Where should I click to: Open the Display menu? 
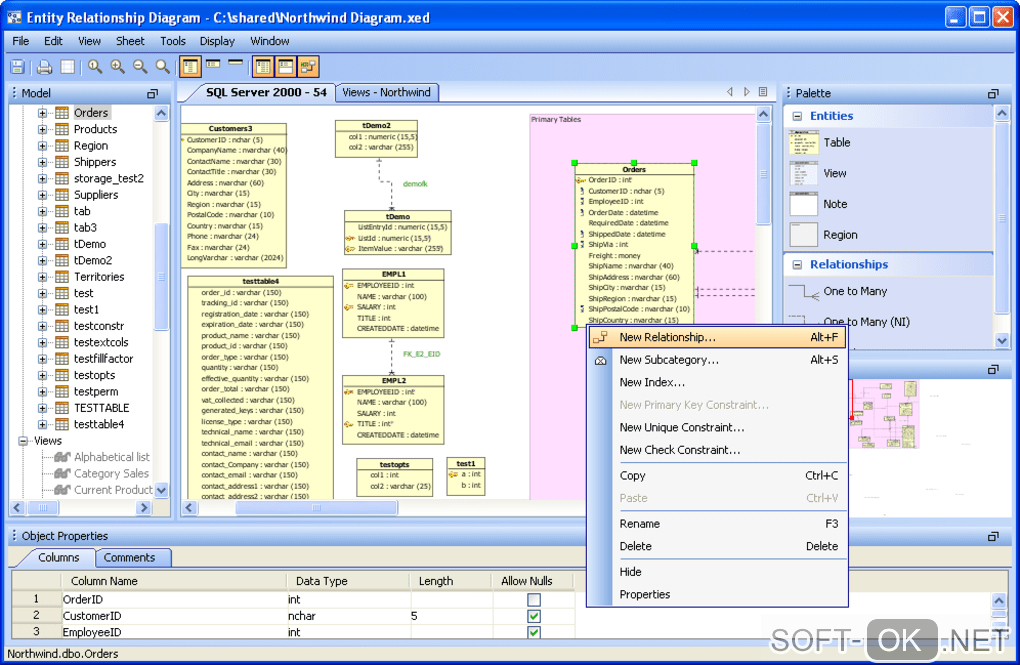(217, 41)
